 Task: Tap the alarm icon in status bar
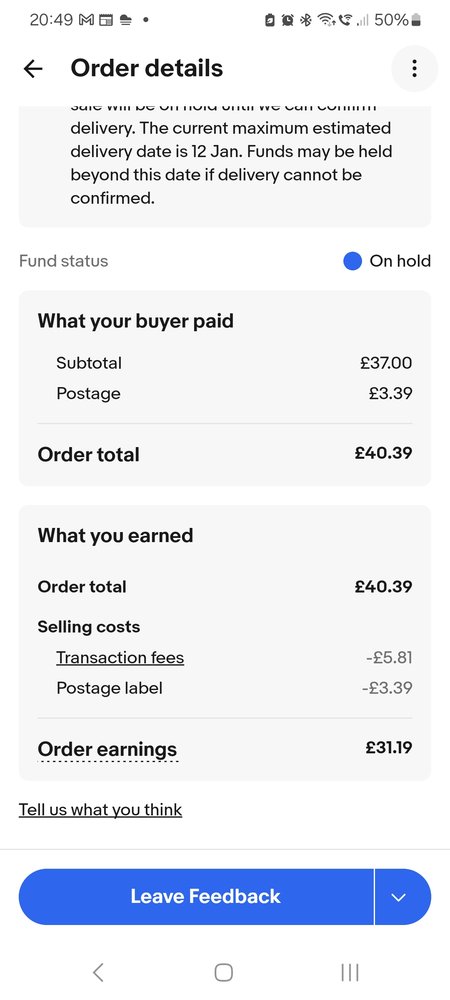point(287,20)
